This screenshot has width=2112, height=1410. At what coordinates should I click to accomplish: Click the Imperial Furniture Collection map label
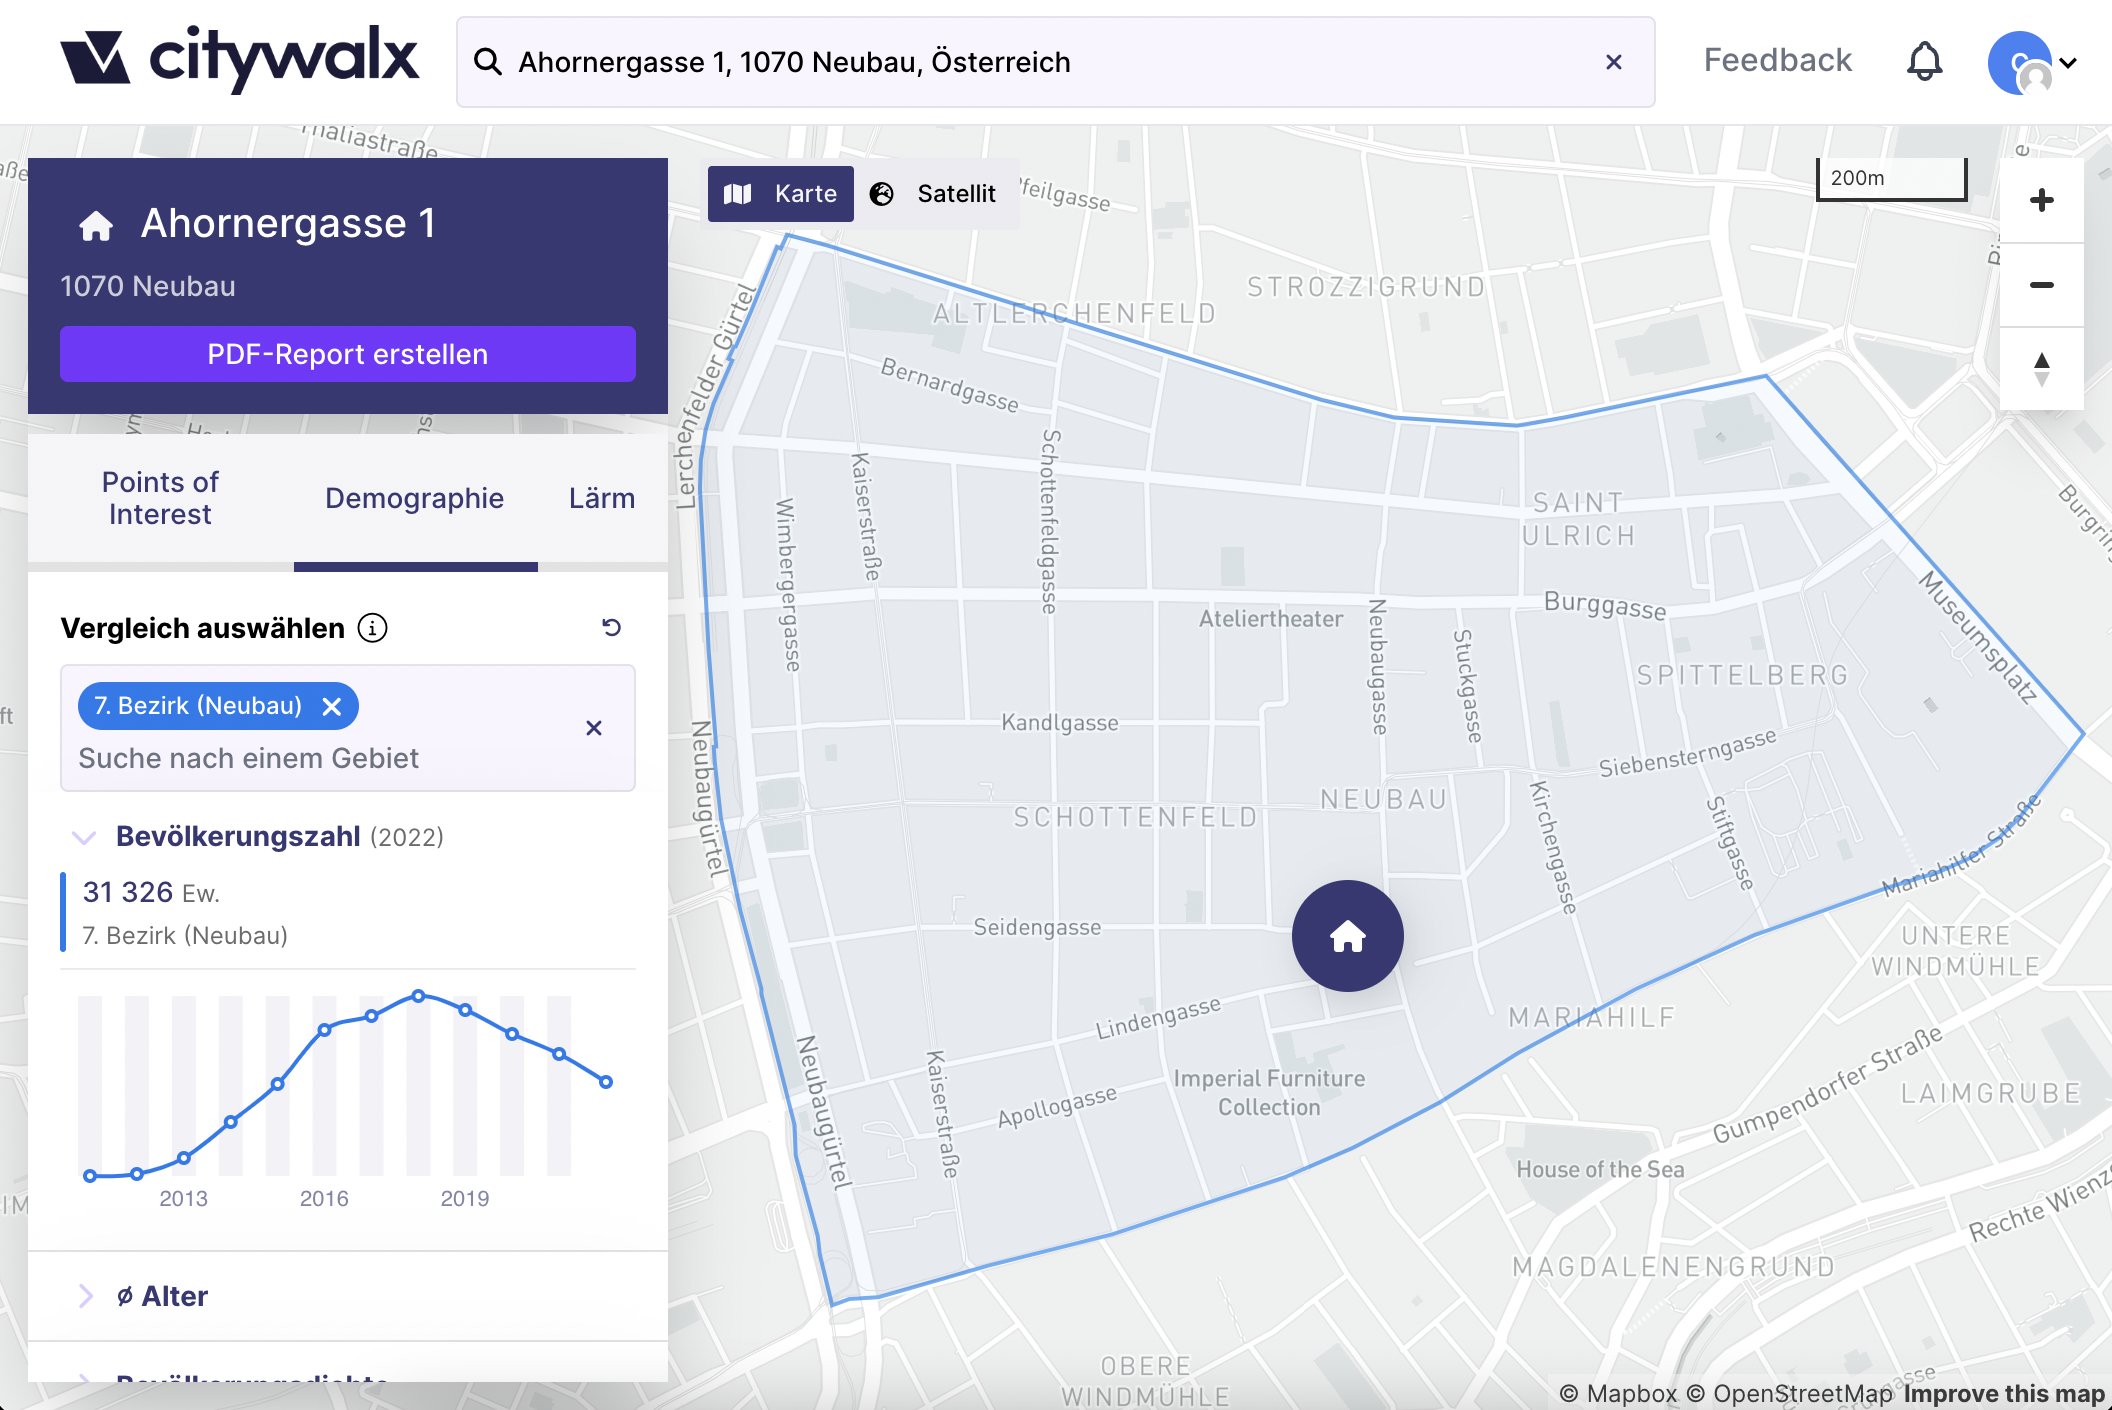1269,1093
